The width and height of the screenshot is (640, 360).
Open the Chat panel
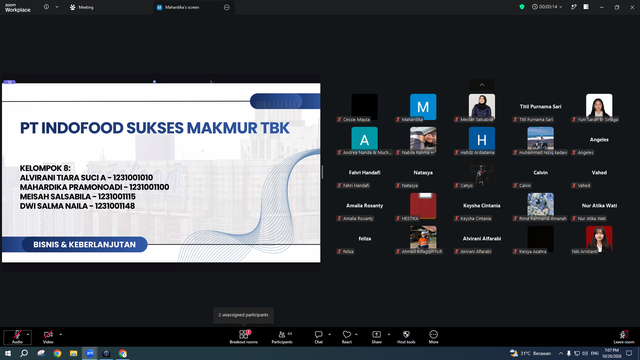(x=318, y=337)
